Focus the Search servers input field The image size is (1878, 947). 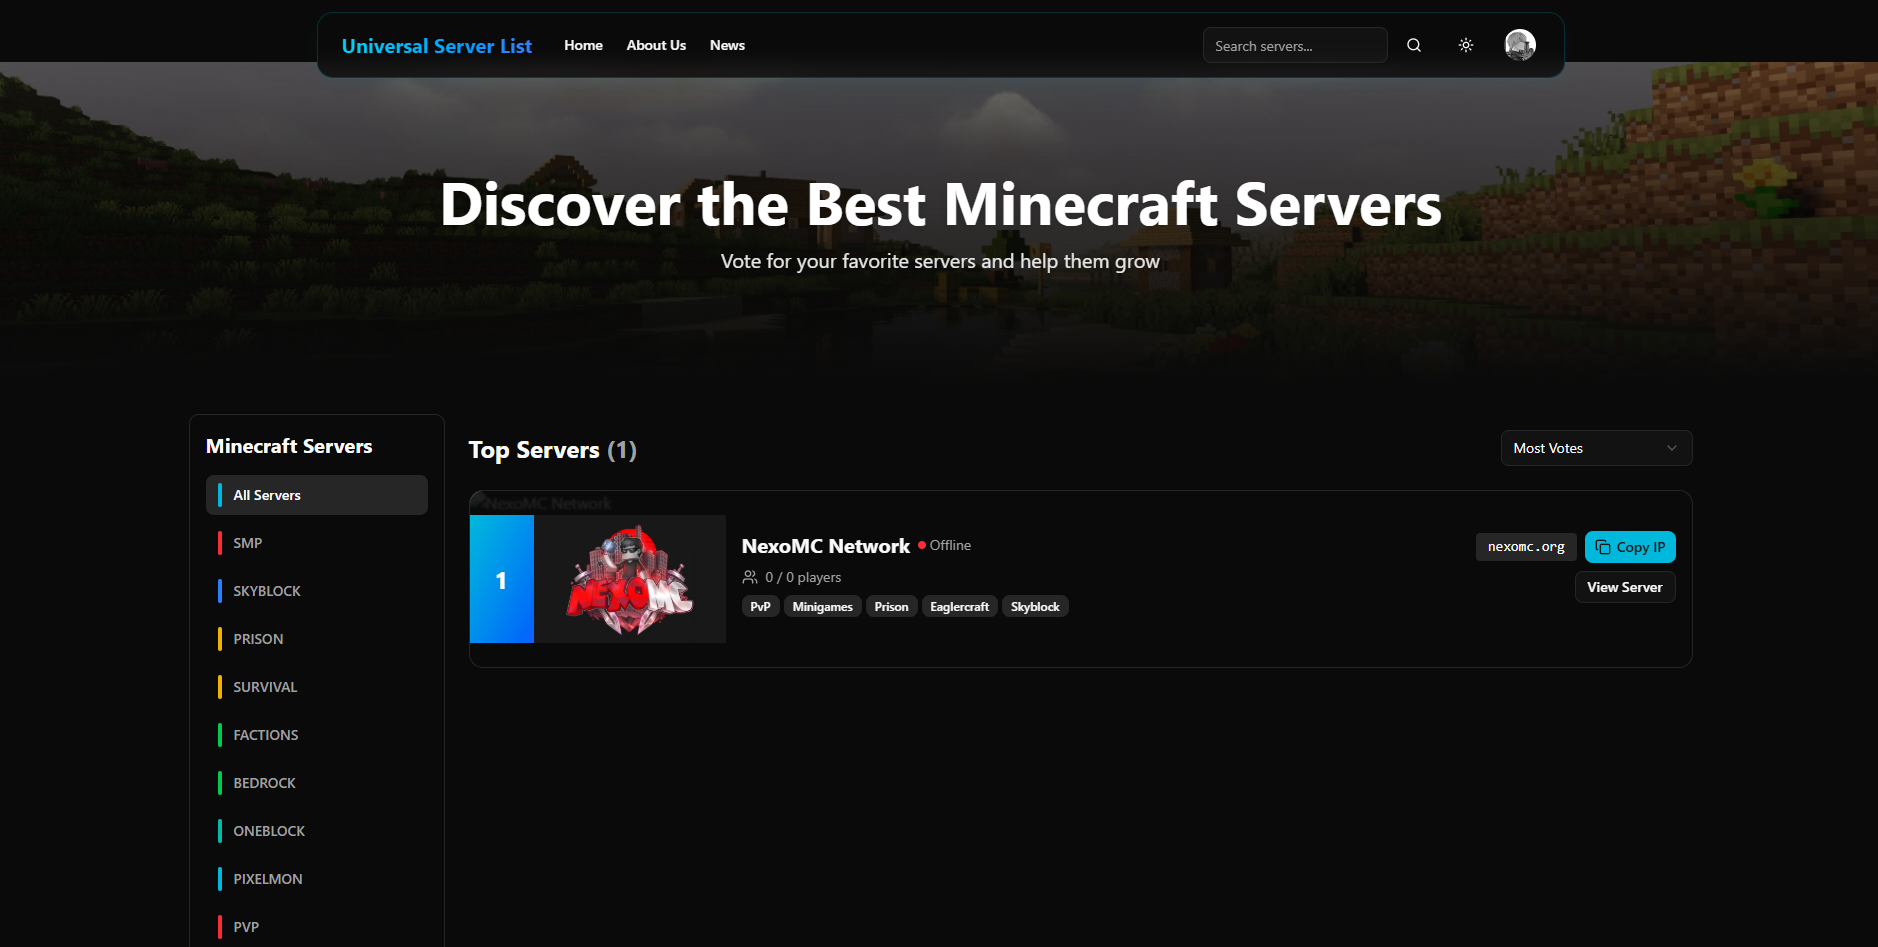[1294, 46]
